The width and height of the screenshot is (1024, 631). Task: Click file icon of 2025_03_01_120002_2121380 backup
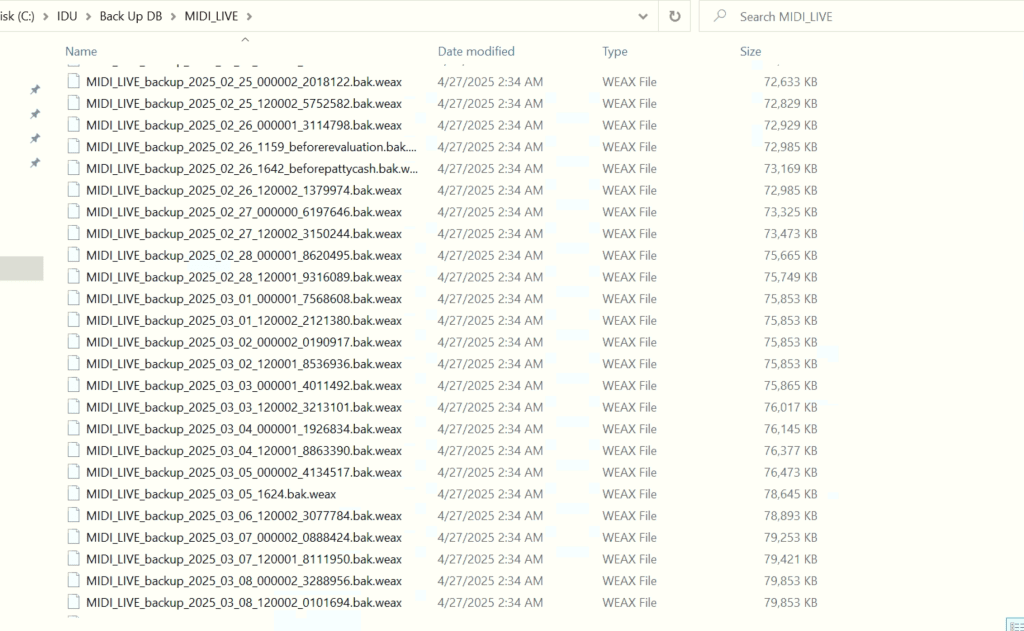click(74, 320)
